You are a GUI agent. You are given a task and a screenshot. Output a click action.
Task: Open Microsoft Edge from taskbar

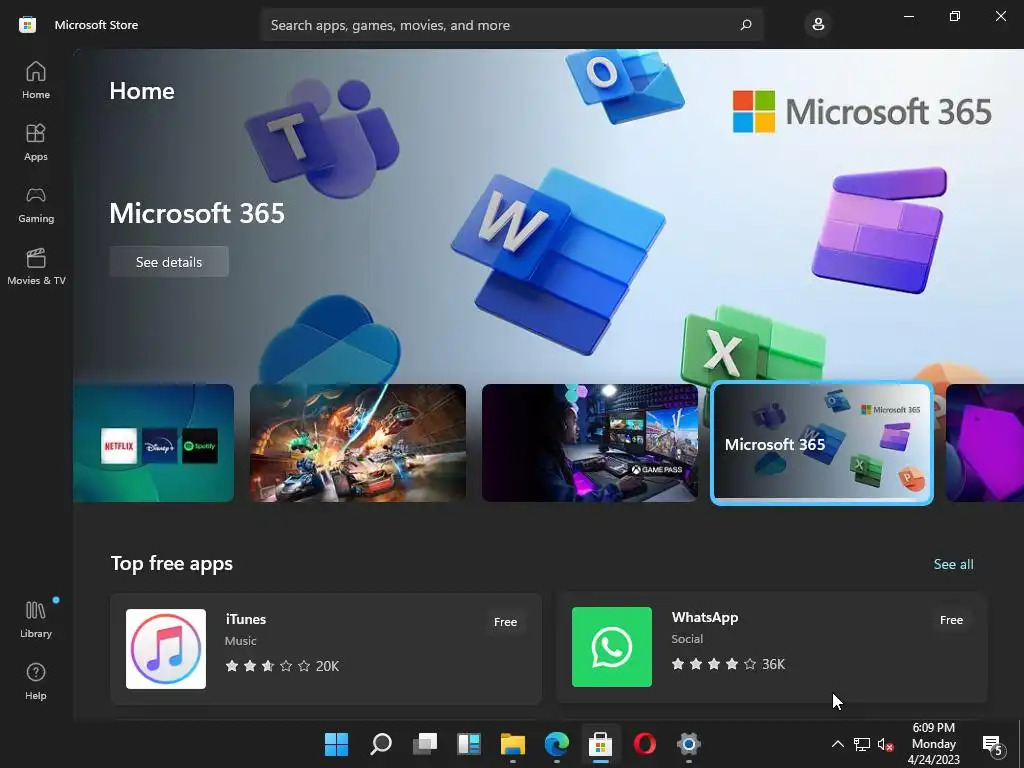[556, 744]
